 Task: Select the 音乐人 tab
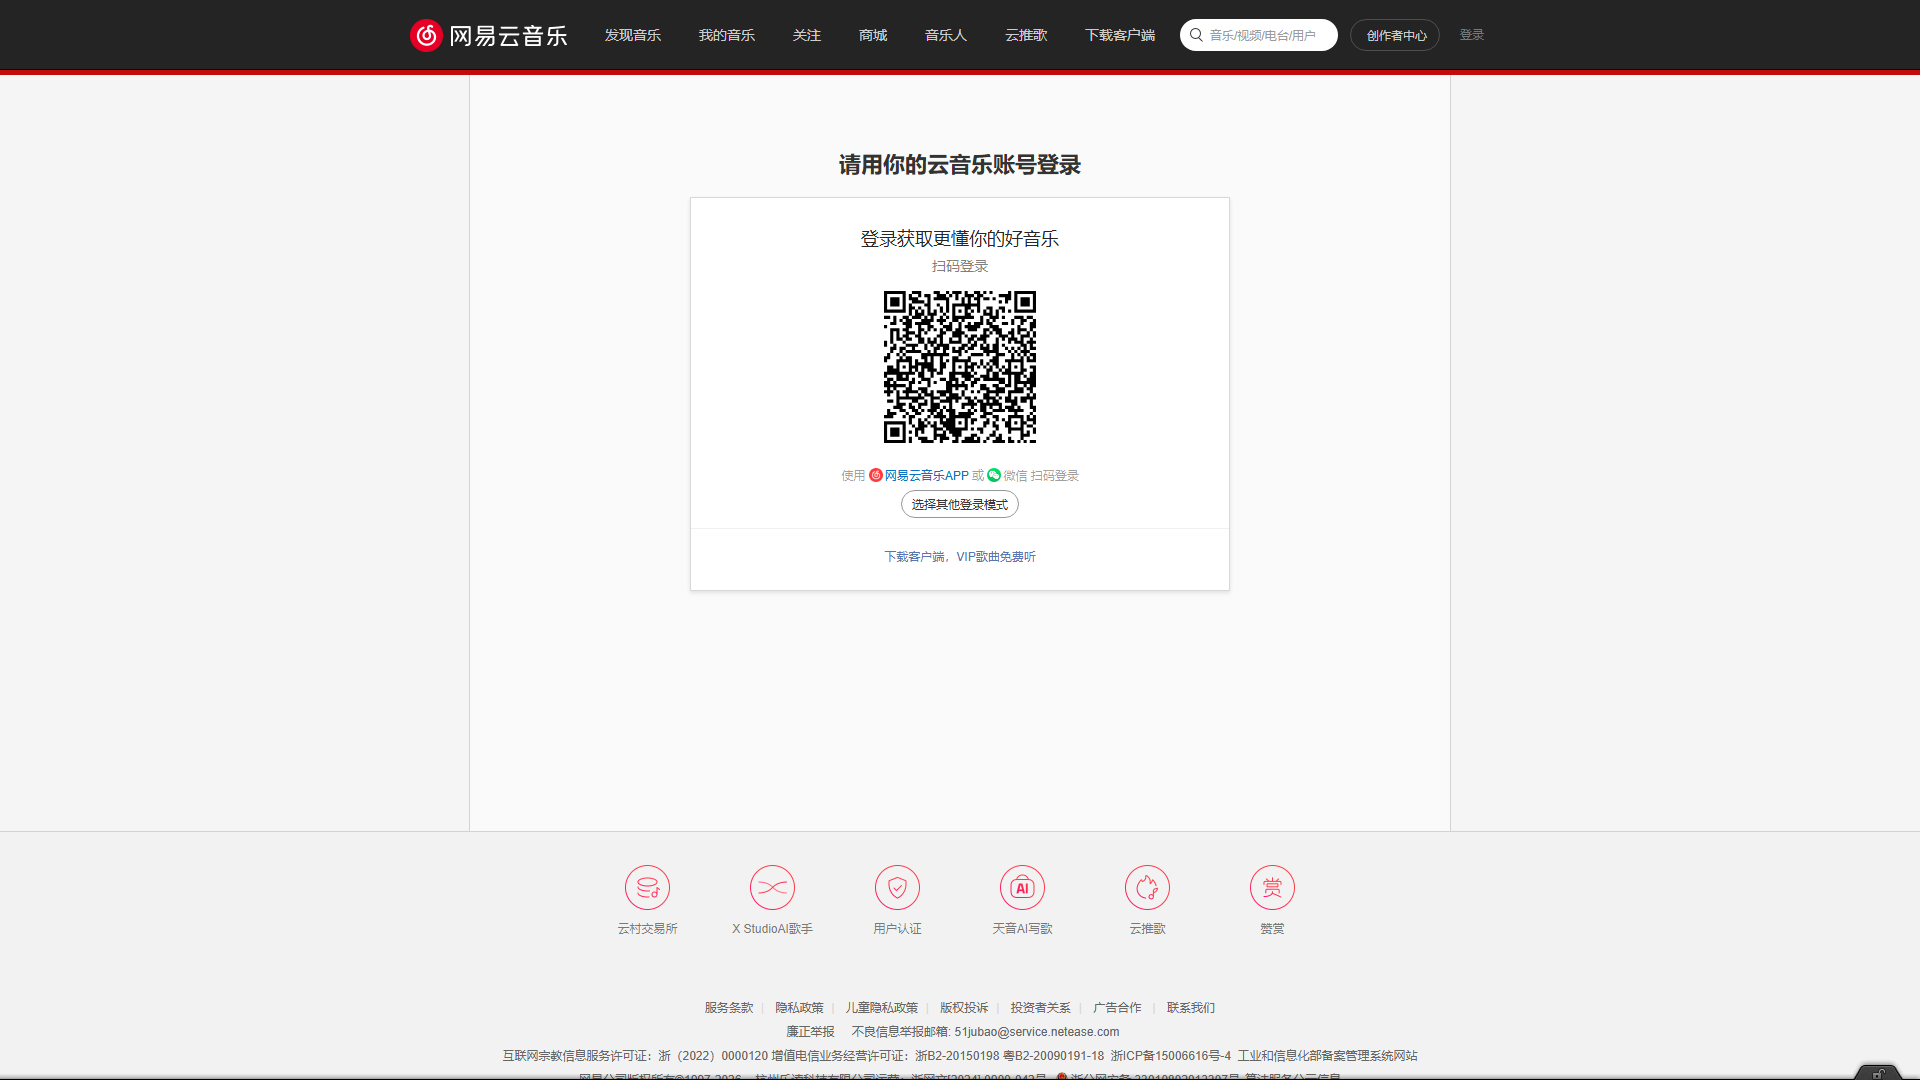click(945, 35)
